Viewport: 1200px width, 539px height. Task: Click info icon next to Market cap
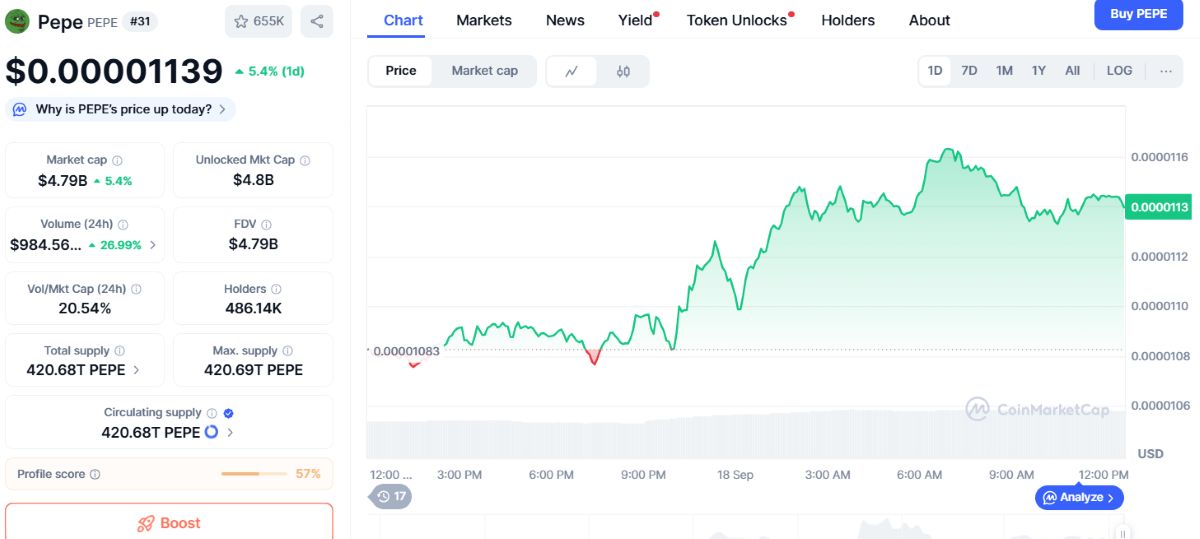coord(117,160)
